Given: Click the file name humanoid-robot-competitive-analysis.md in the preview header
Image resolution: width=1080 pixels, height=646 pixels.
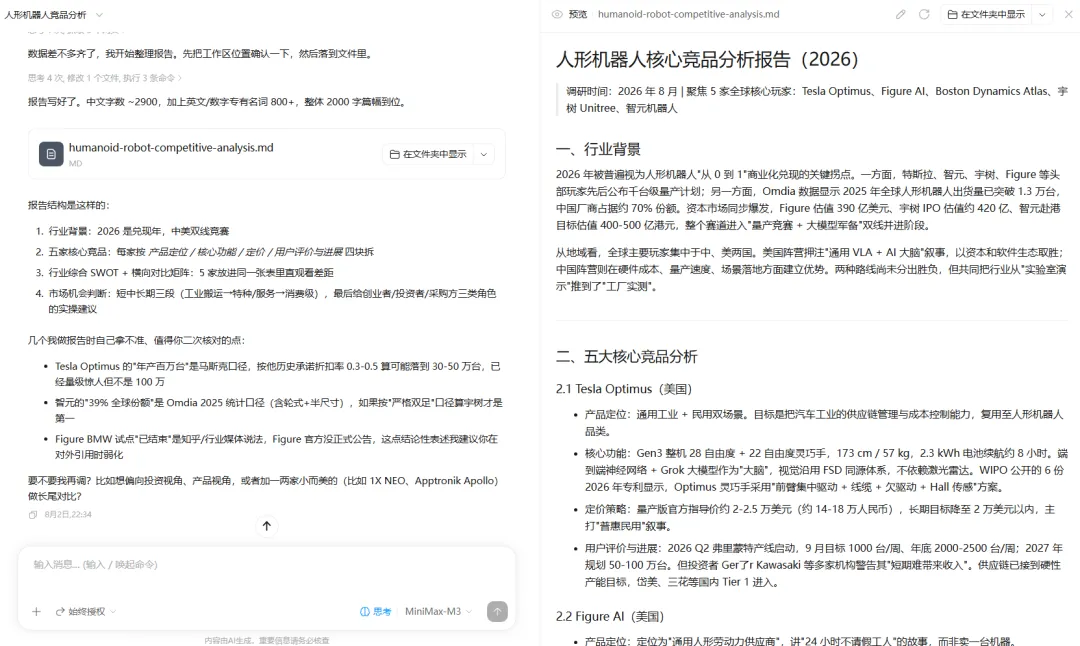Looking at the screenshot, I should (689, 14).
